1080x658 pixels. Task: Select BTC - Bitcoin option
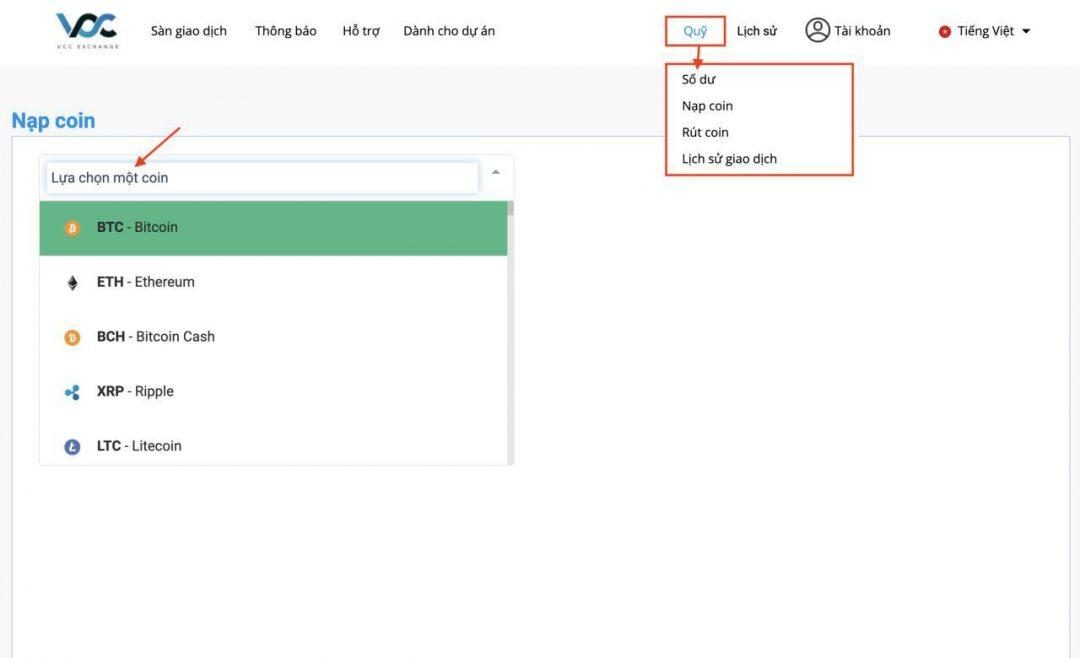pos(273,228)
